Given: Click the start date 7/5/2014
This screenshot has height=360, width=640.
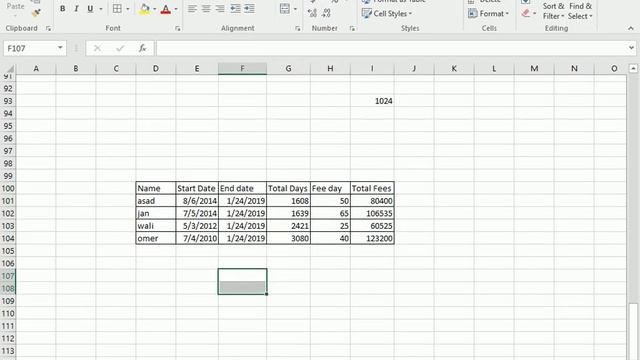Looking at the screenshot, I should click(x=197, y=213).
